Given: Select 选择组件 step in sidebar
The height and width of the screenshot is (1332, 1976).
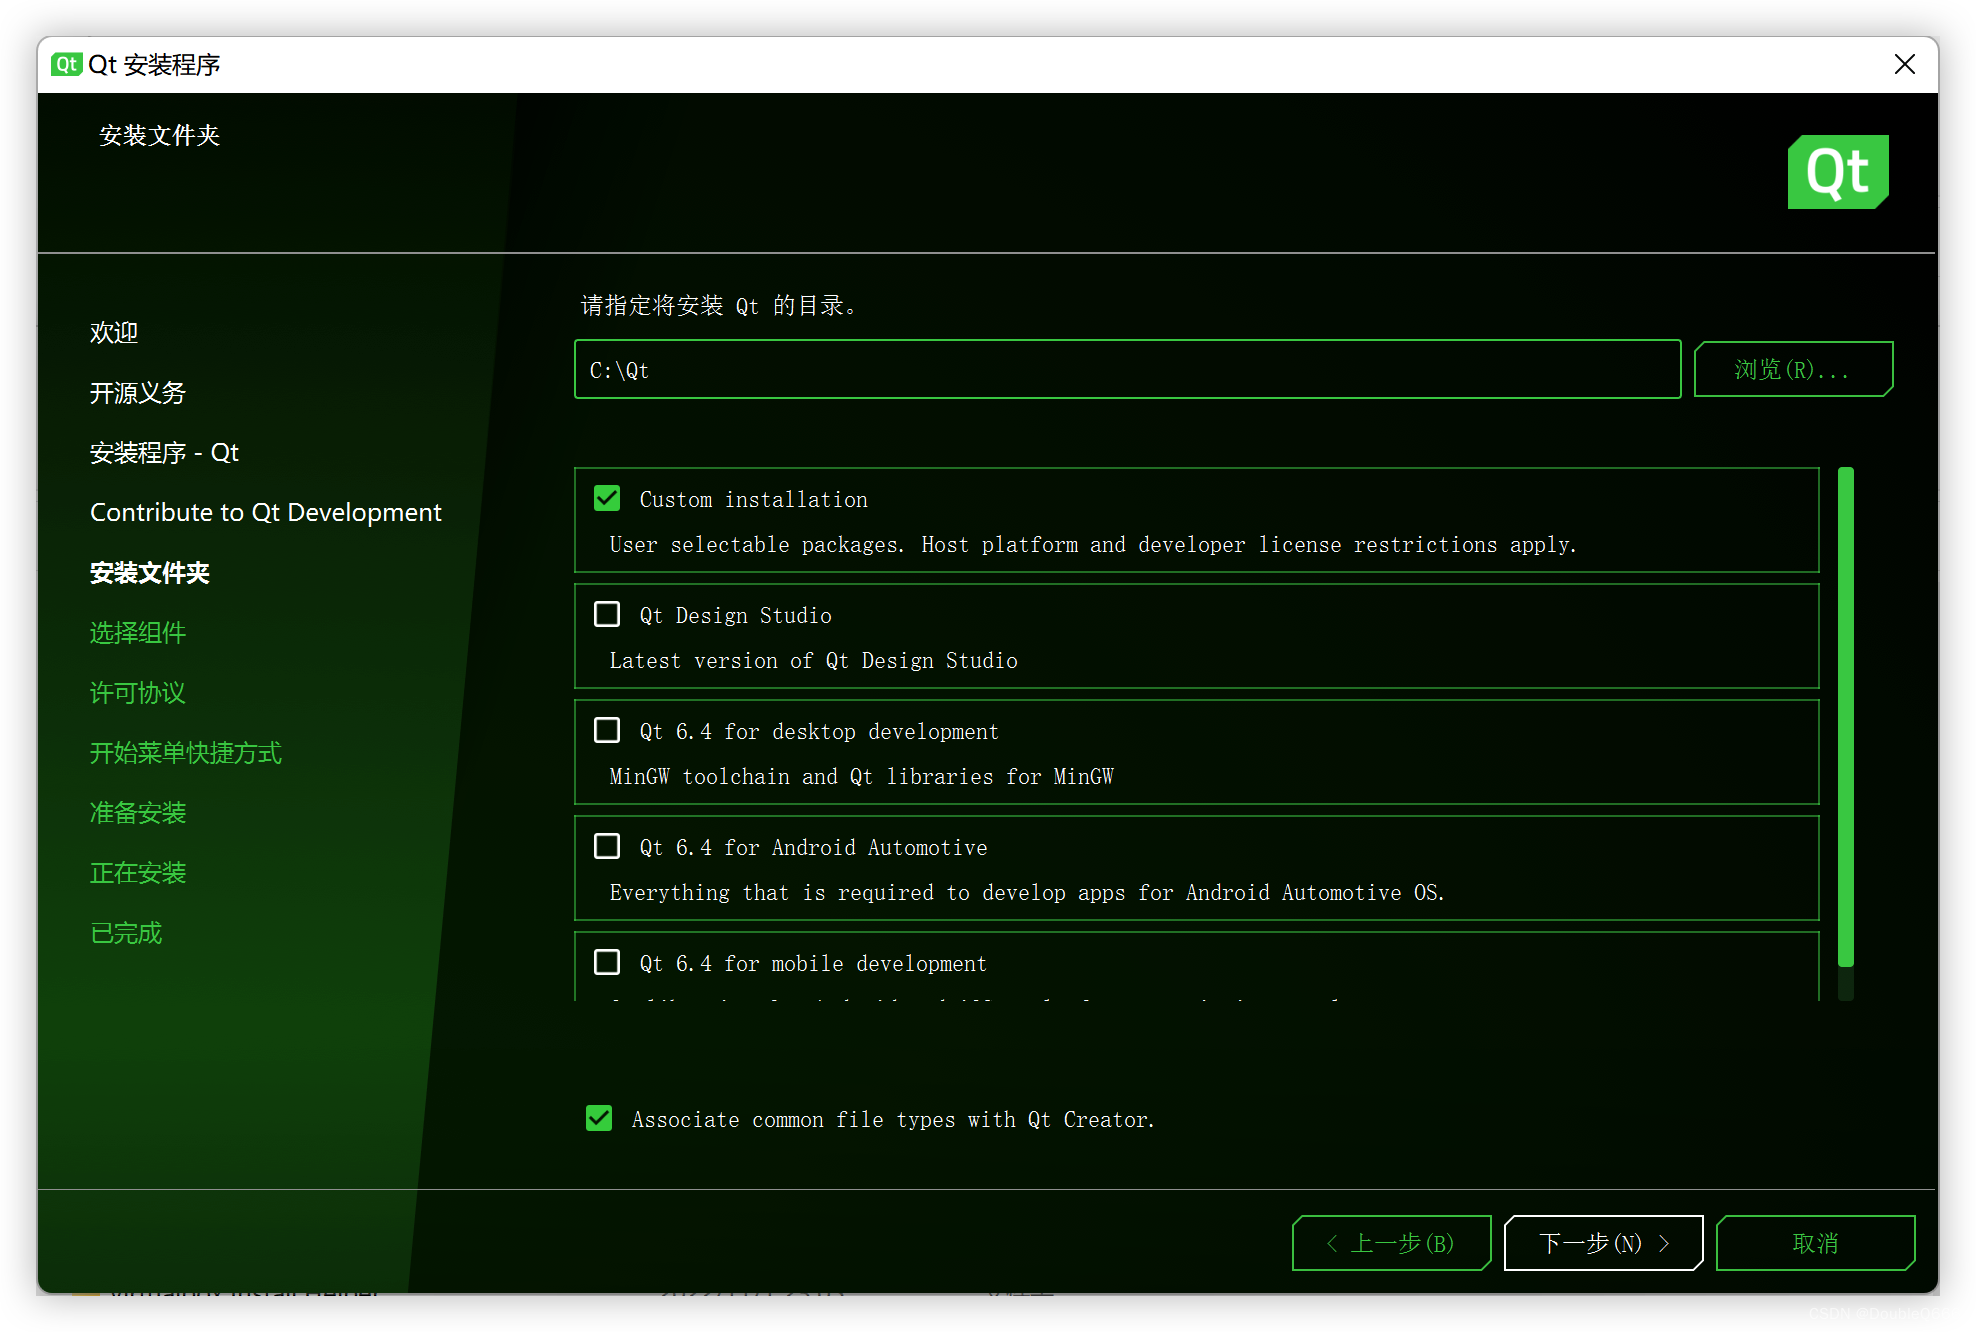Looking at the screenshot, I should pos(138,633).
